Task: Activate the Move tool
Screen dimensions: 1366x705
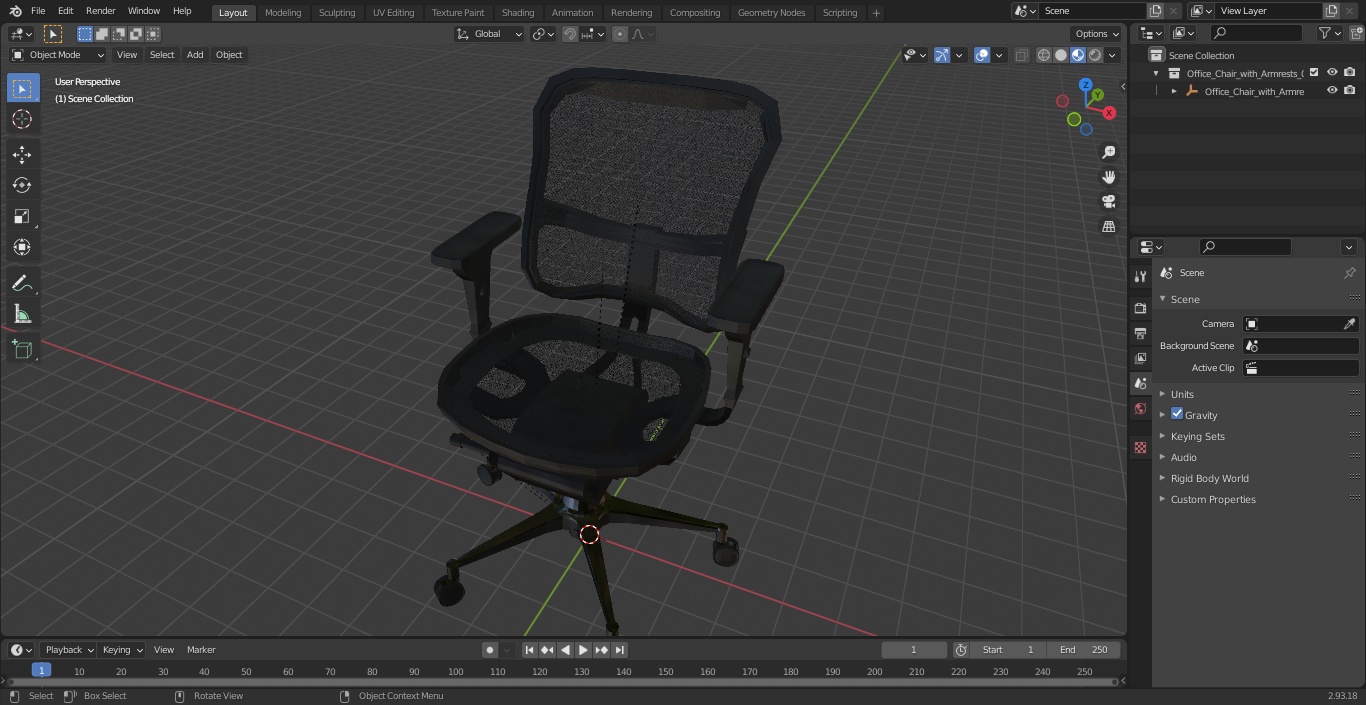Action: coord(22,154)
